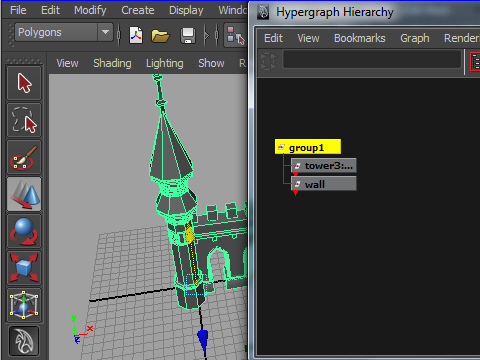Select the Universal Manipulator tool
The image size is (480, 360).
[x=24, y=305]
